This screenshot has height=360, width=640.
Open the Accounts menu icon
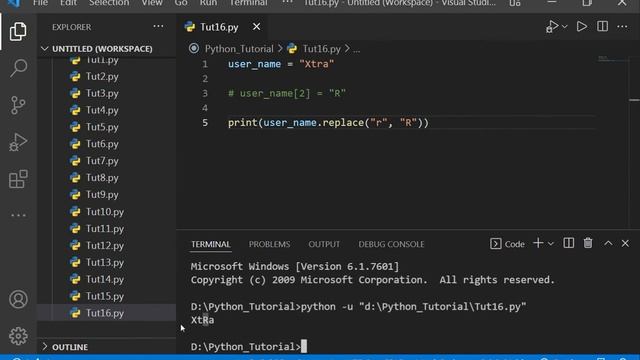(18, 299)
